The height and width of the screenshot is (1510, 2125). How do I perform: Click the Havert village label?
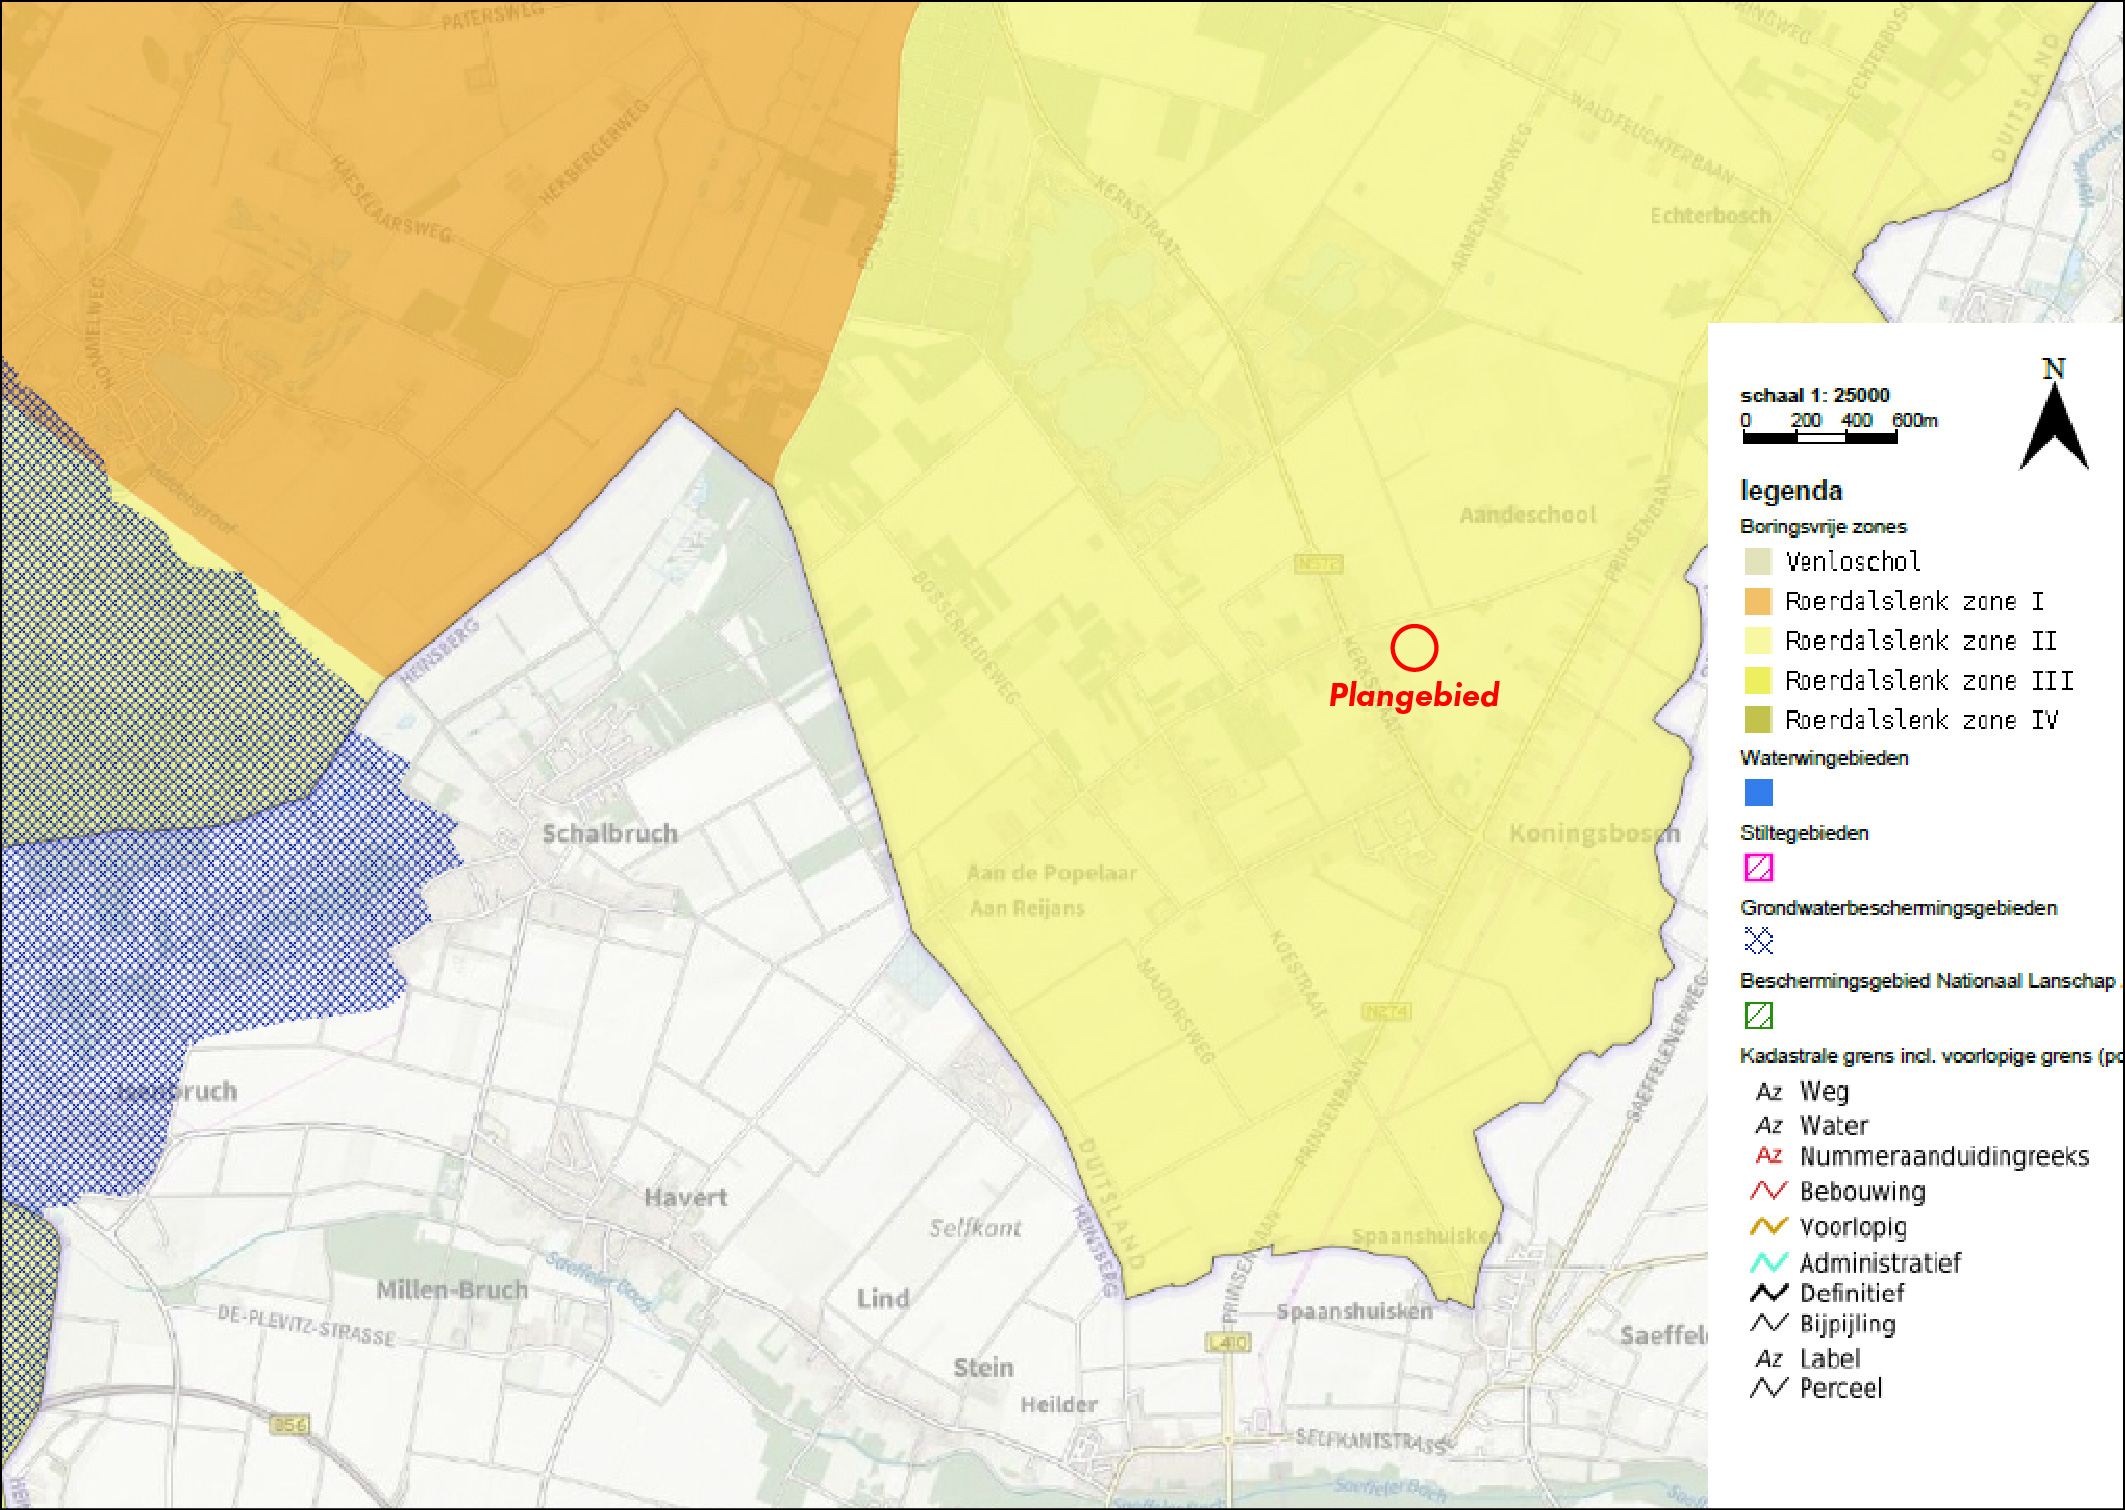686,1197
